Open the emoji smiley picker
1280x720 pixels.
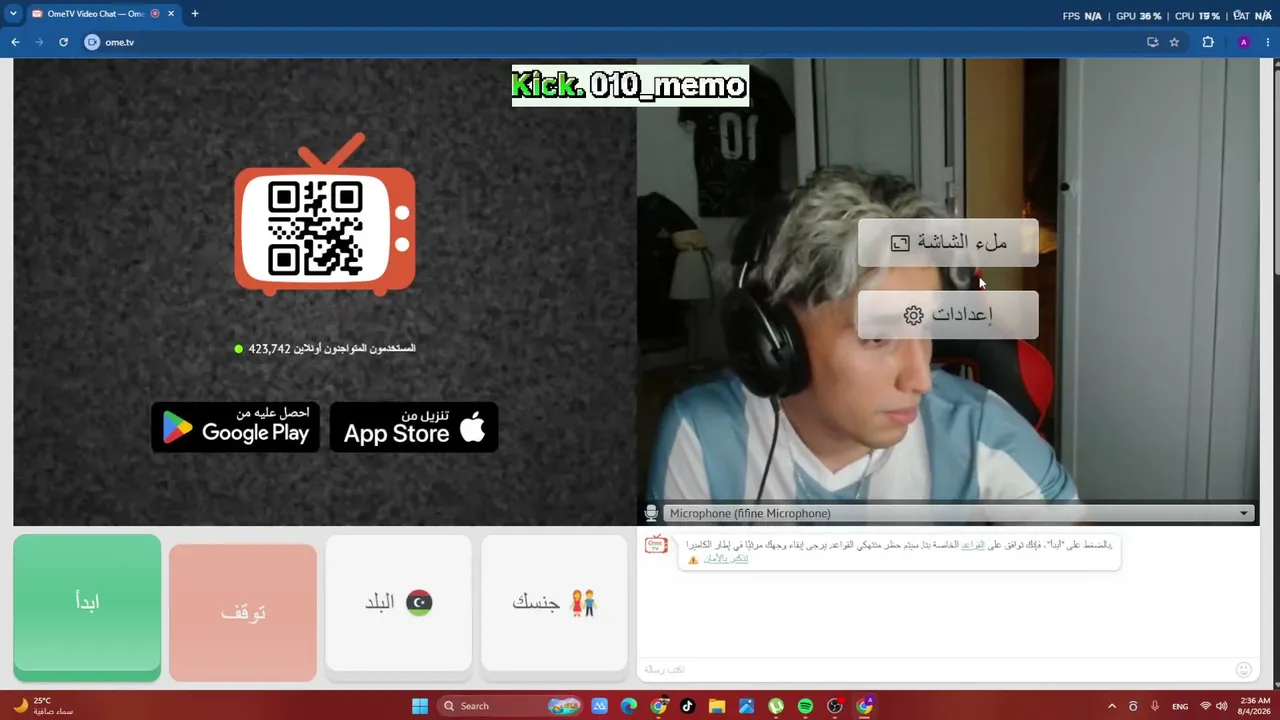point(1244,669)
